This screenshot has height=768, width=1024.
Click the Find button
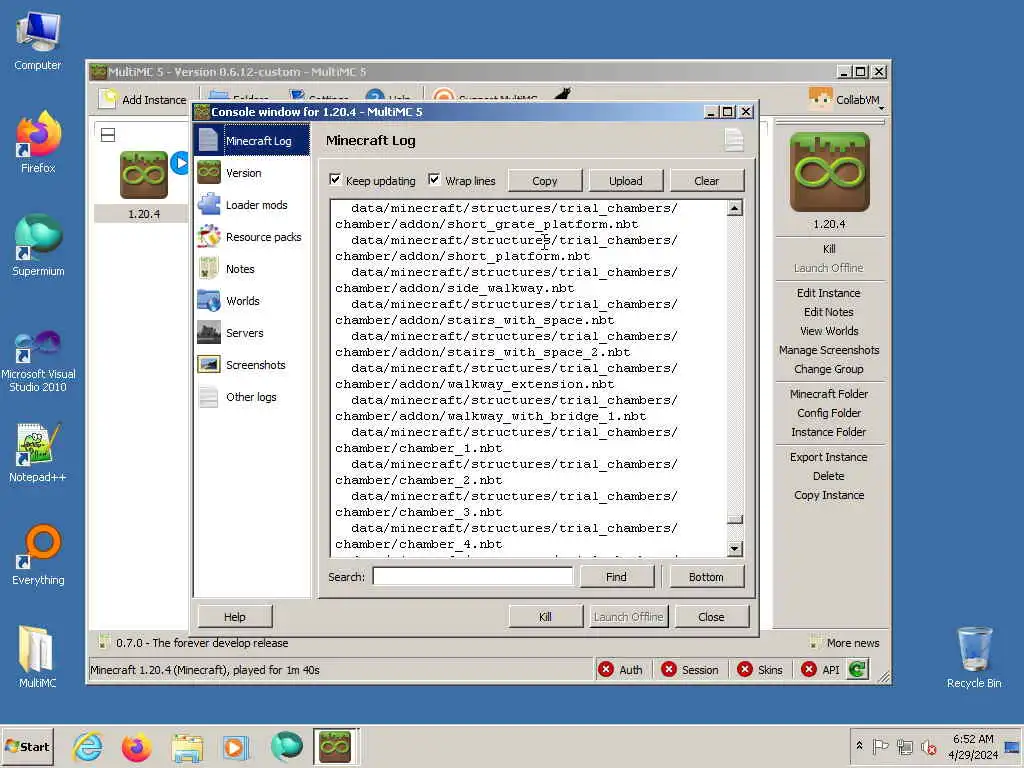pos(616,577)
